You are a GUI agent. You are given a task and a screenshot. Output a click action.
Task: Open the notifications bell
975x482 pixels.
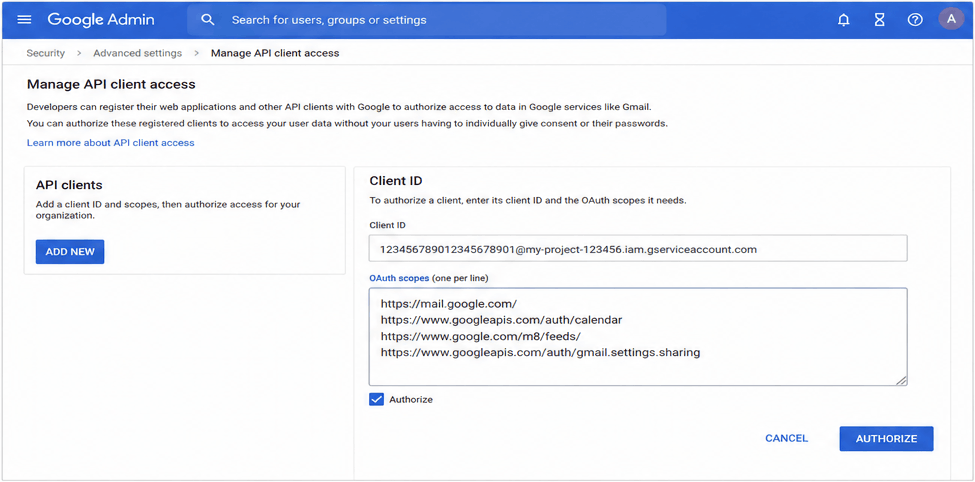coord(843,20)
